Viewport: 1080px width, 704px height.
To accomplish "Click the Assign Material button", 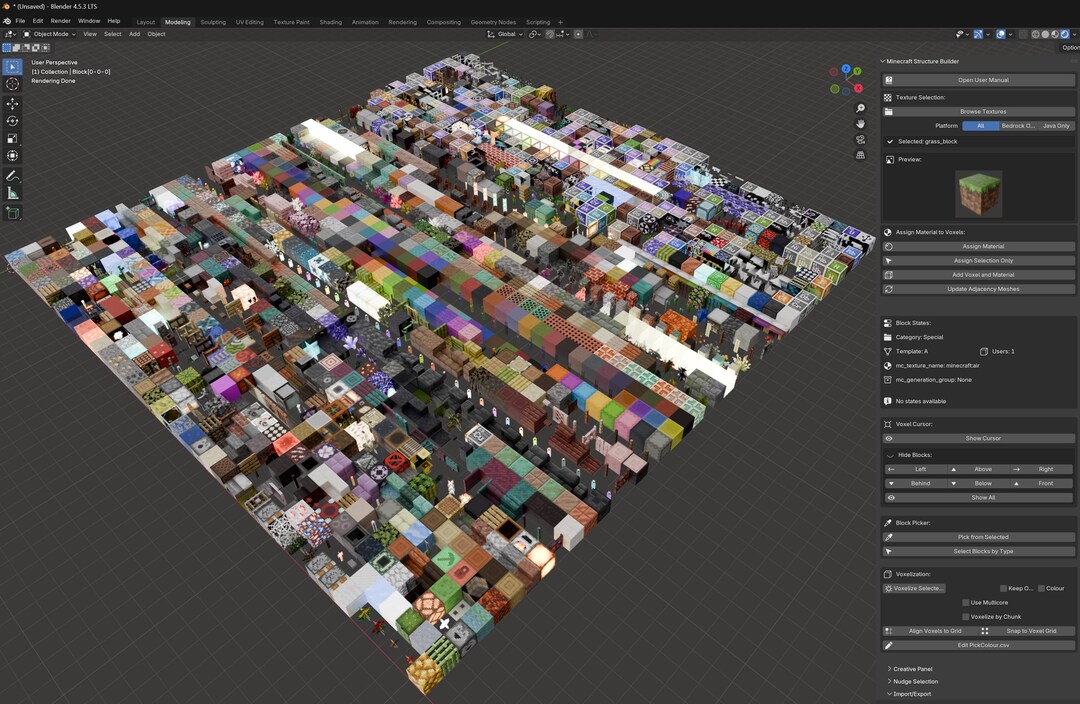I will click(978, 247).
